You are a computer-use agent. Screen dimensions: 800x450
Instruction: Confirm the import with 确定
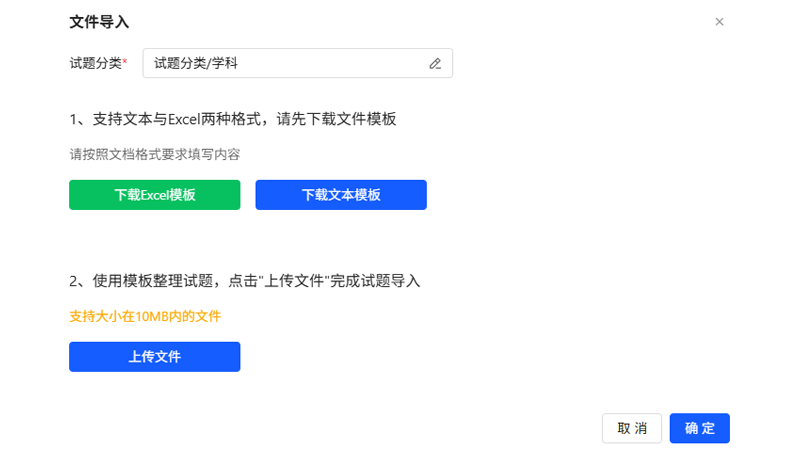tap(700, 428)
